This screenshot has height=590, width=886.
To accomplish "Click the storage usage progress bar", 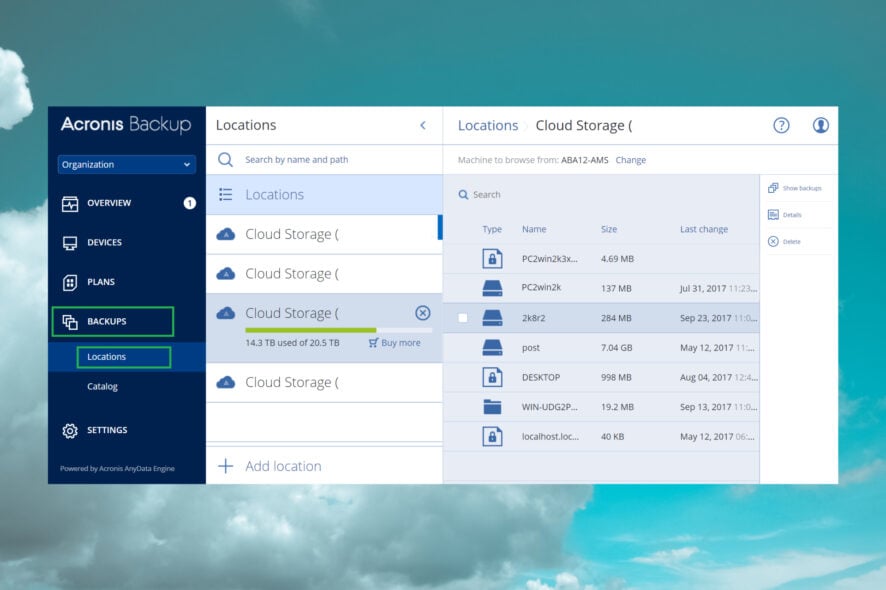I will click(x=338, y=330).
